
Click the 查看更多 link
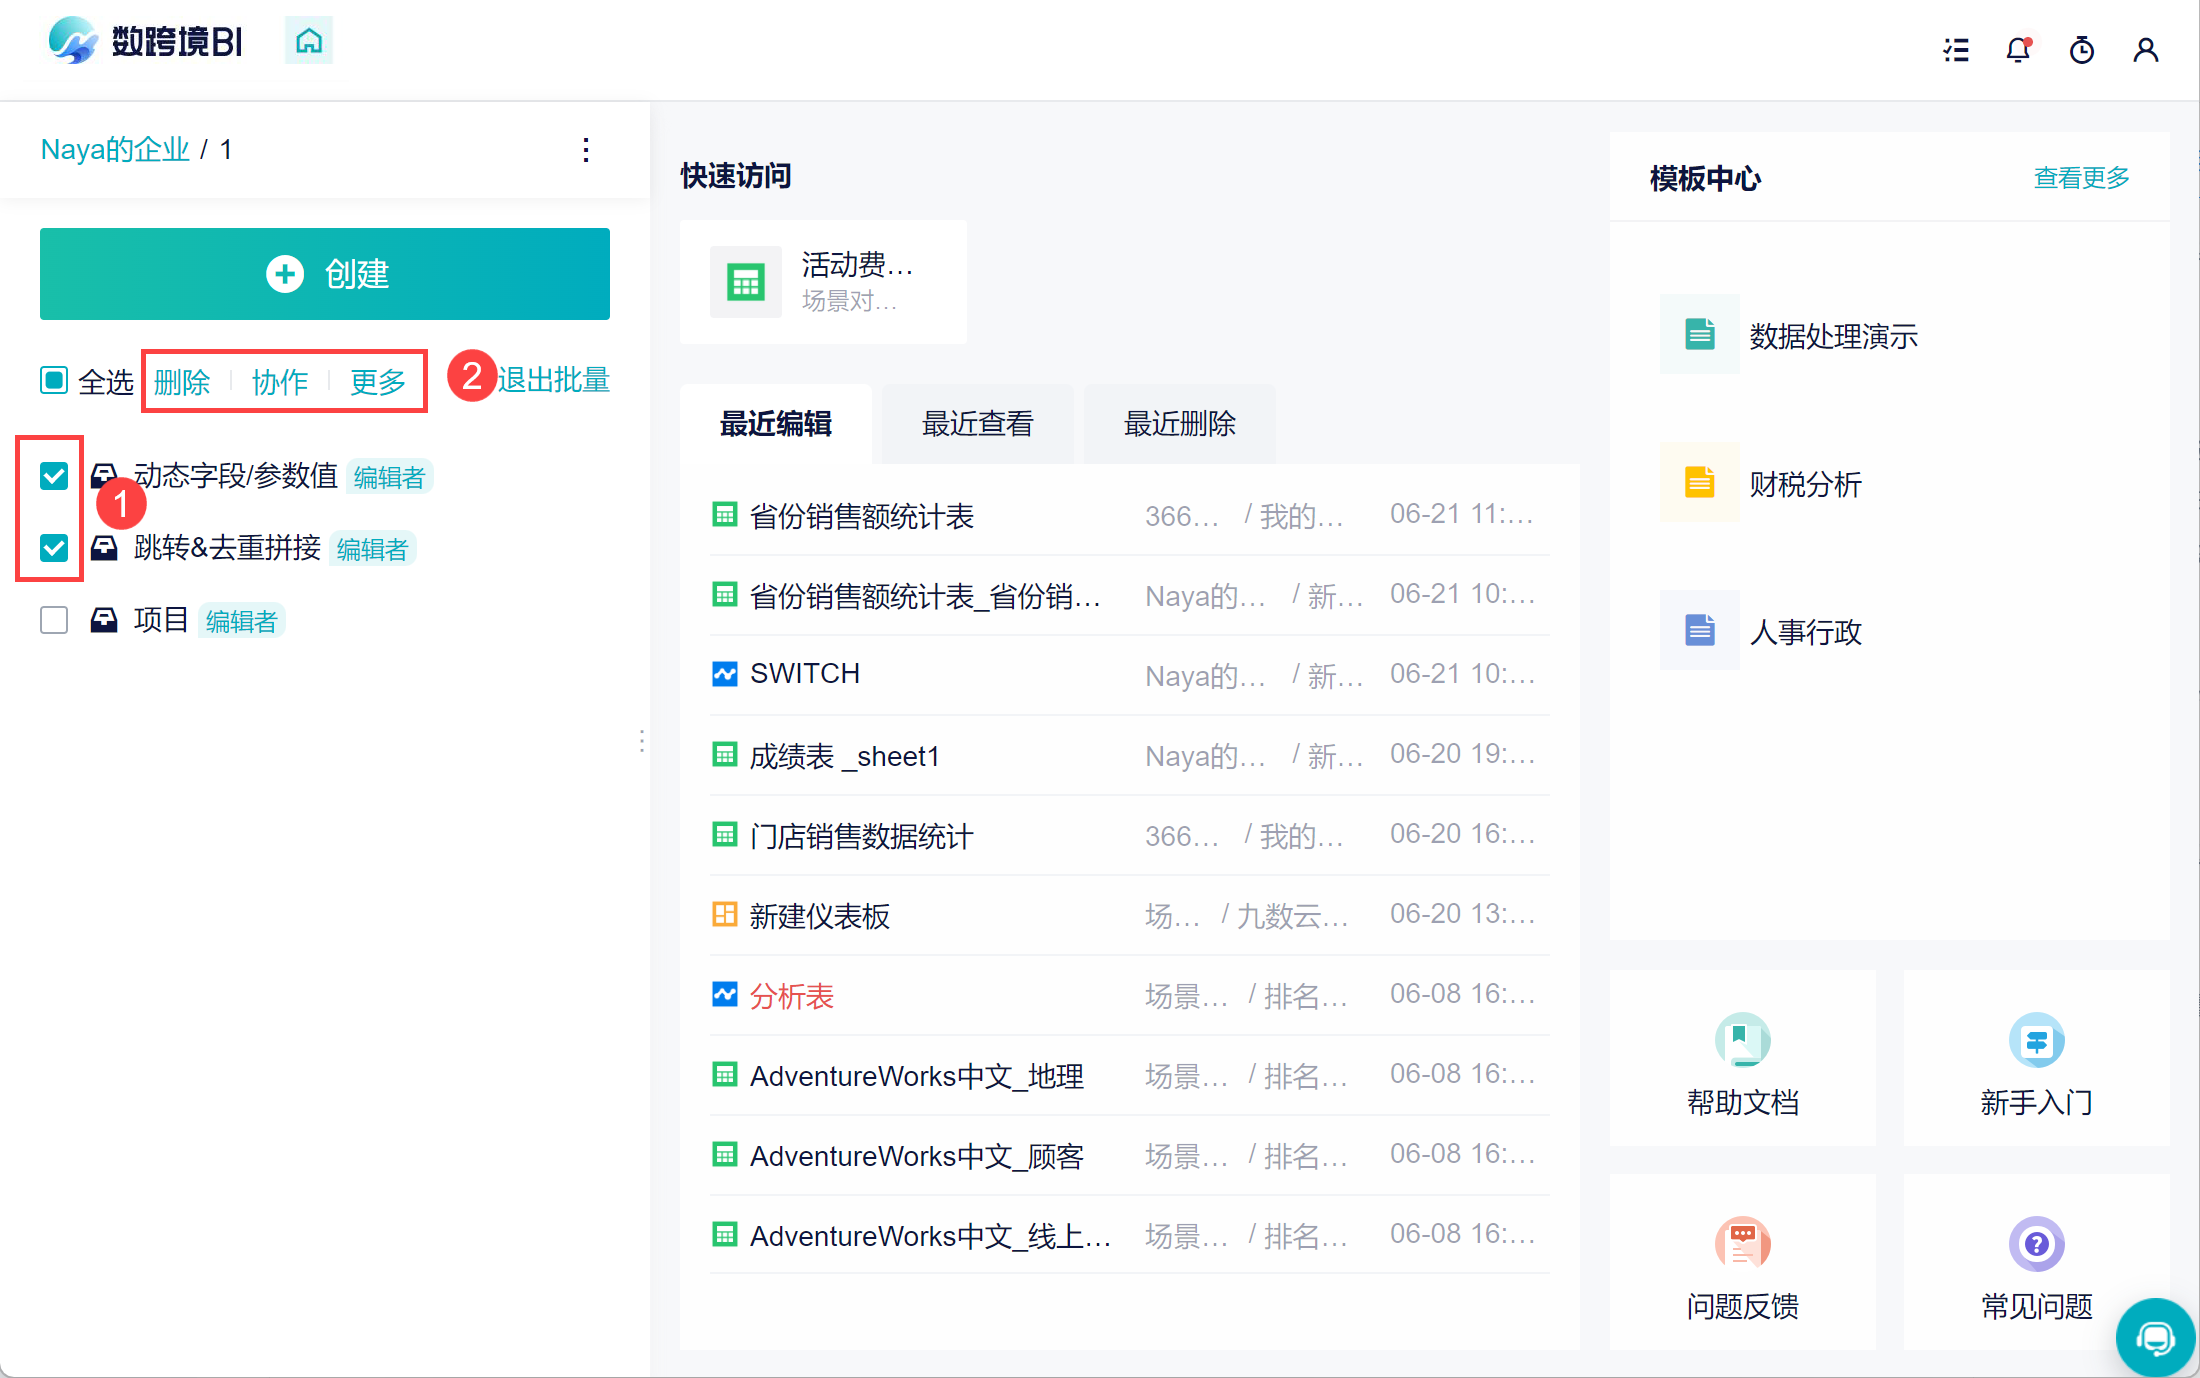pyautogui.click(x=2081, y=178)
